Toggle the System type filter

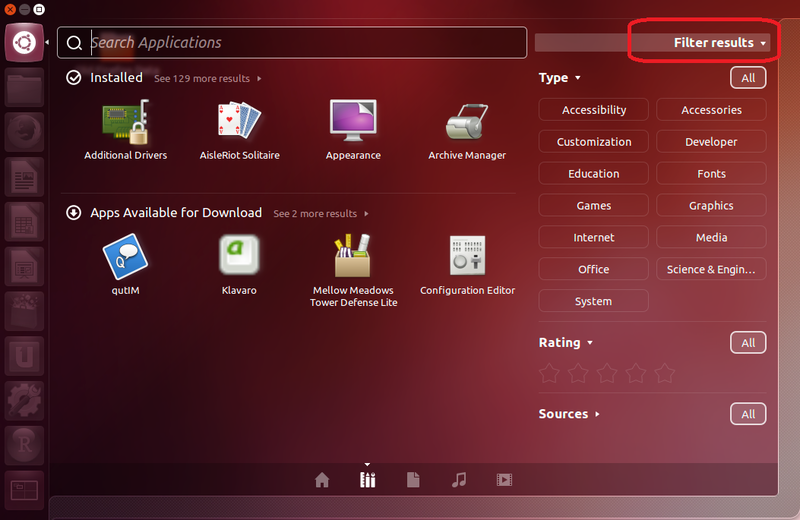click(593, 301)
